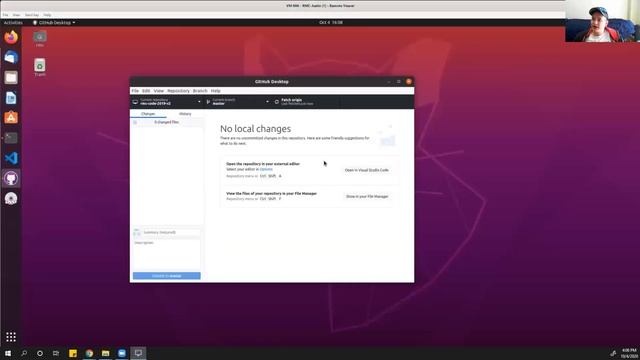Open the disc drive icon in the dock

[11, 198]
